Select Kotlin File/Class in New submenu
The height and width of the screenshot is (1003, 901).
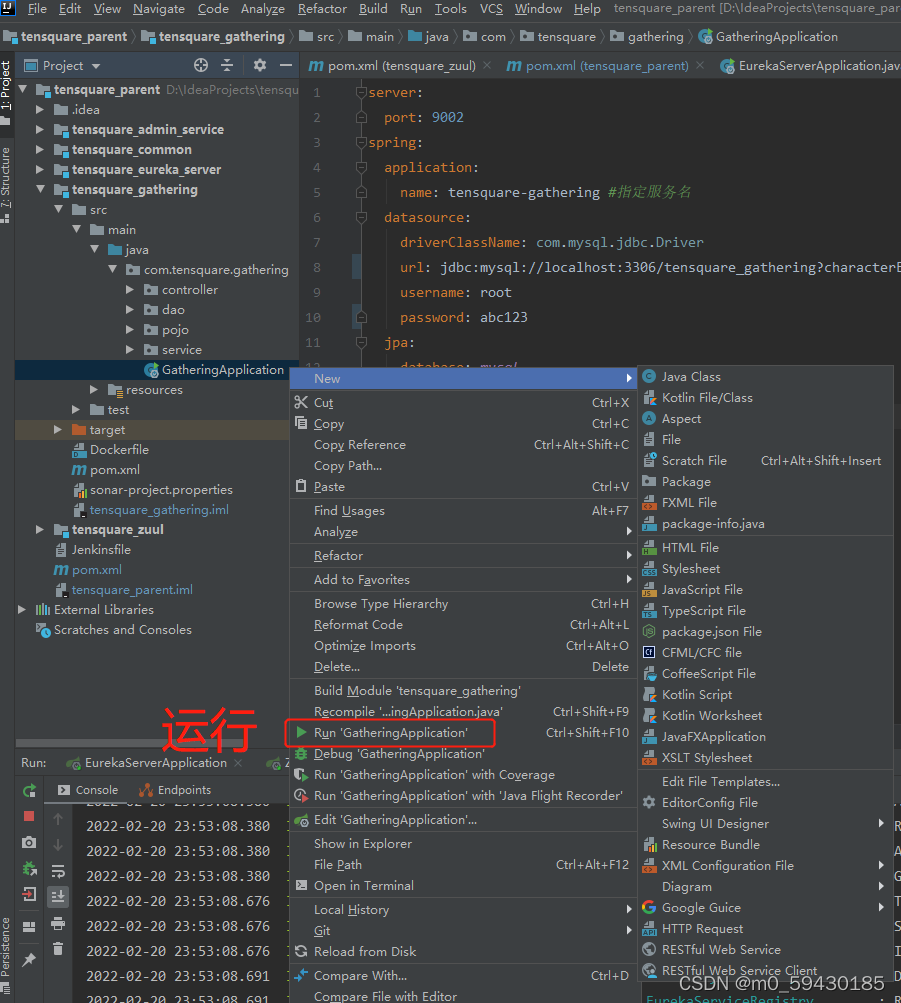click(765, 398)
